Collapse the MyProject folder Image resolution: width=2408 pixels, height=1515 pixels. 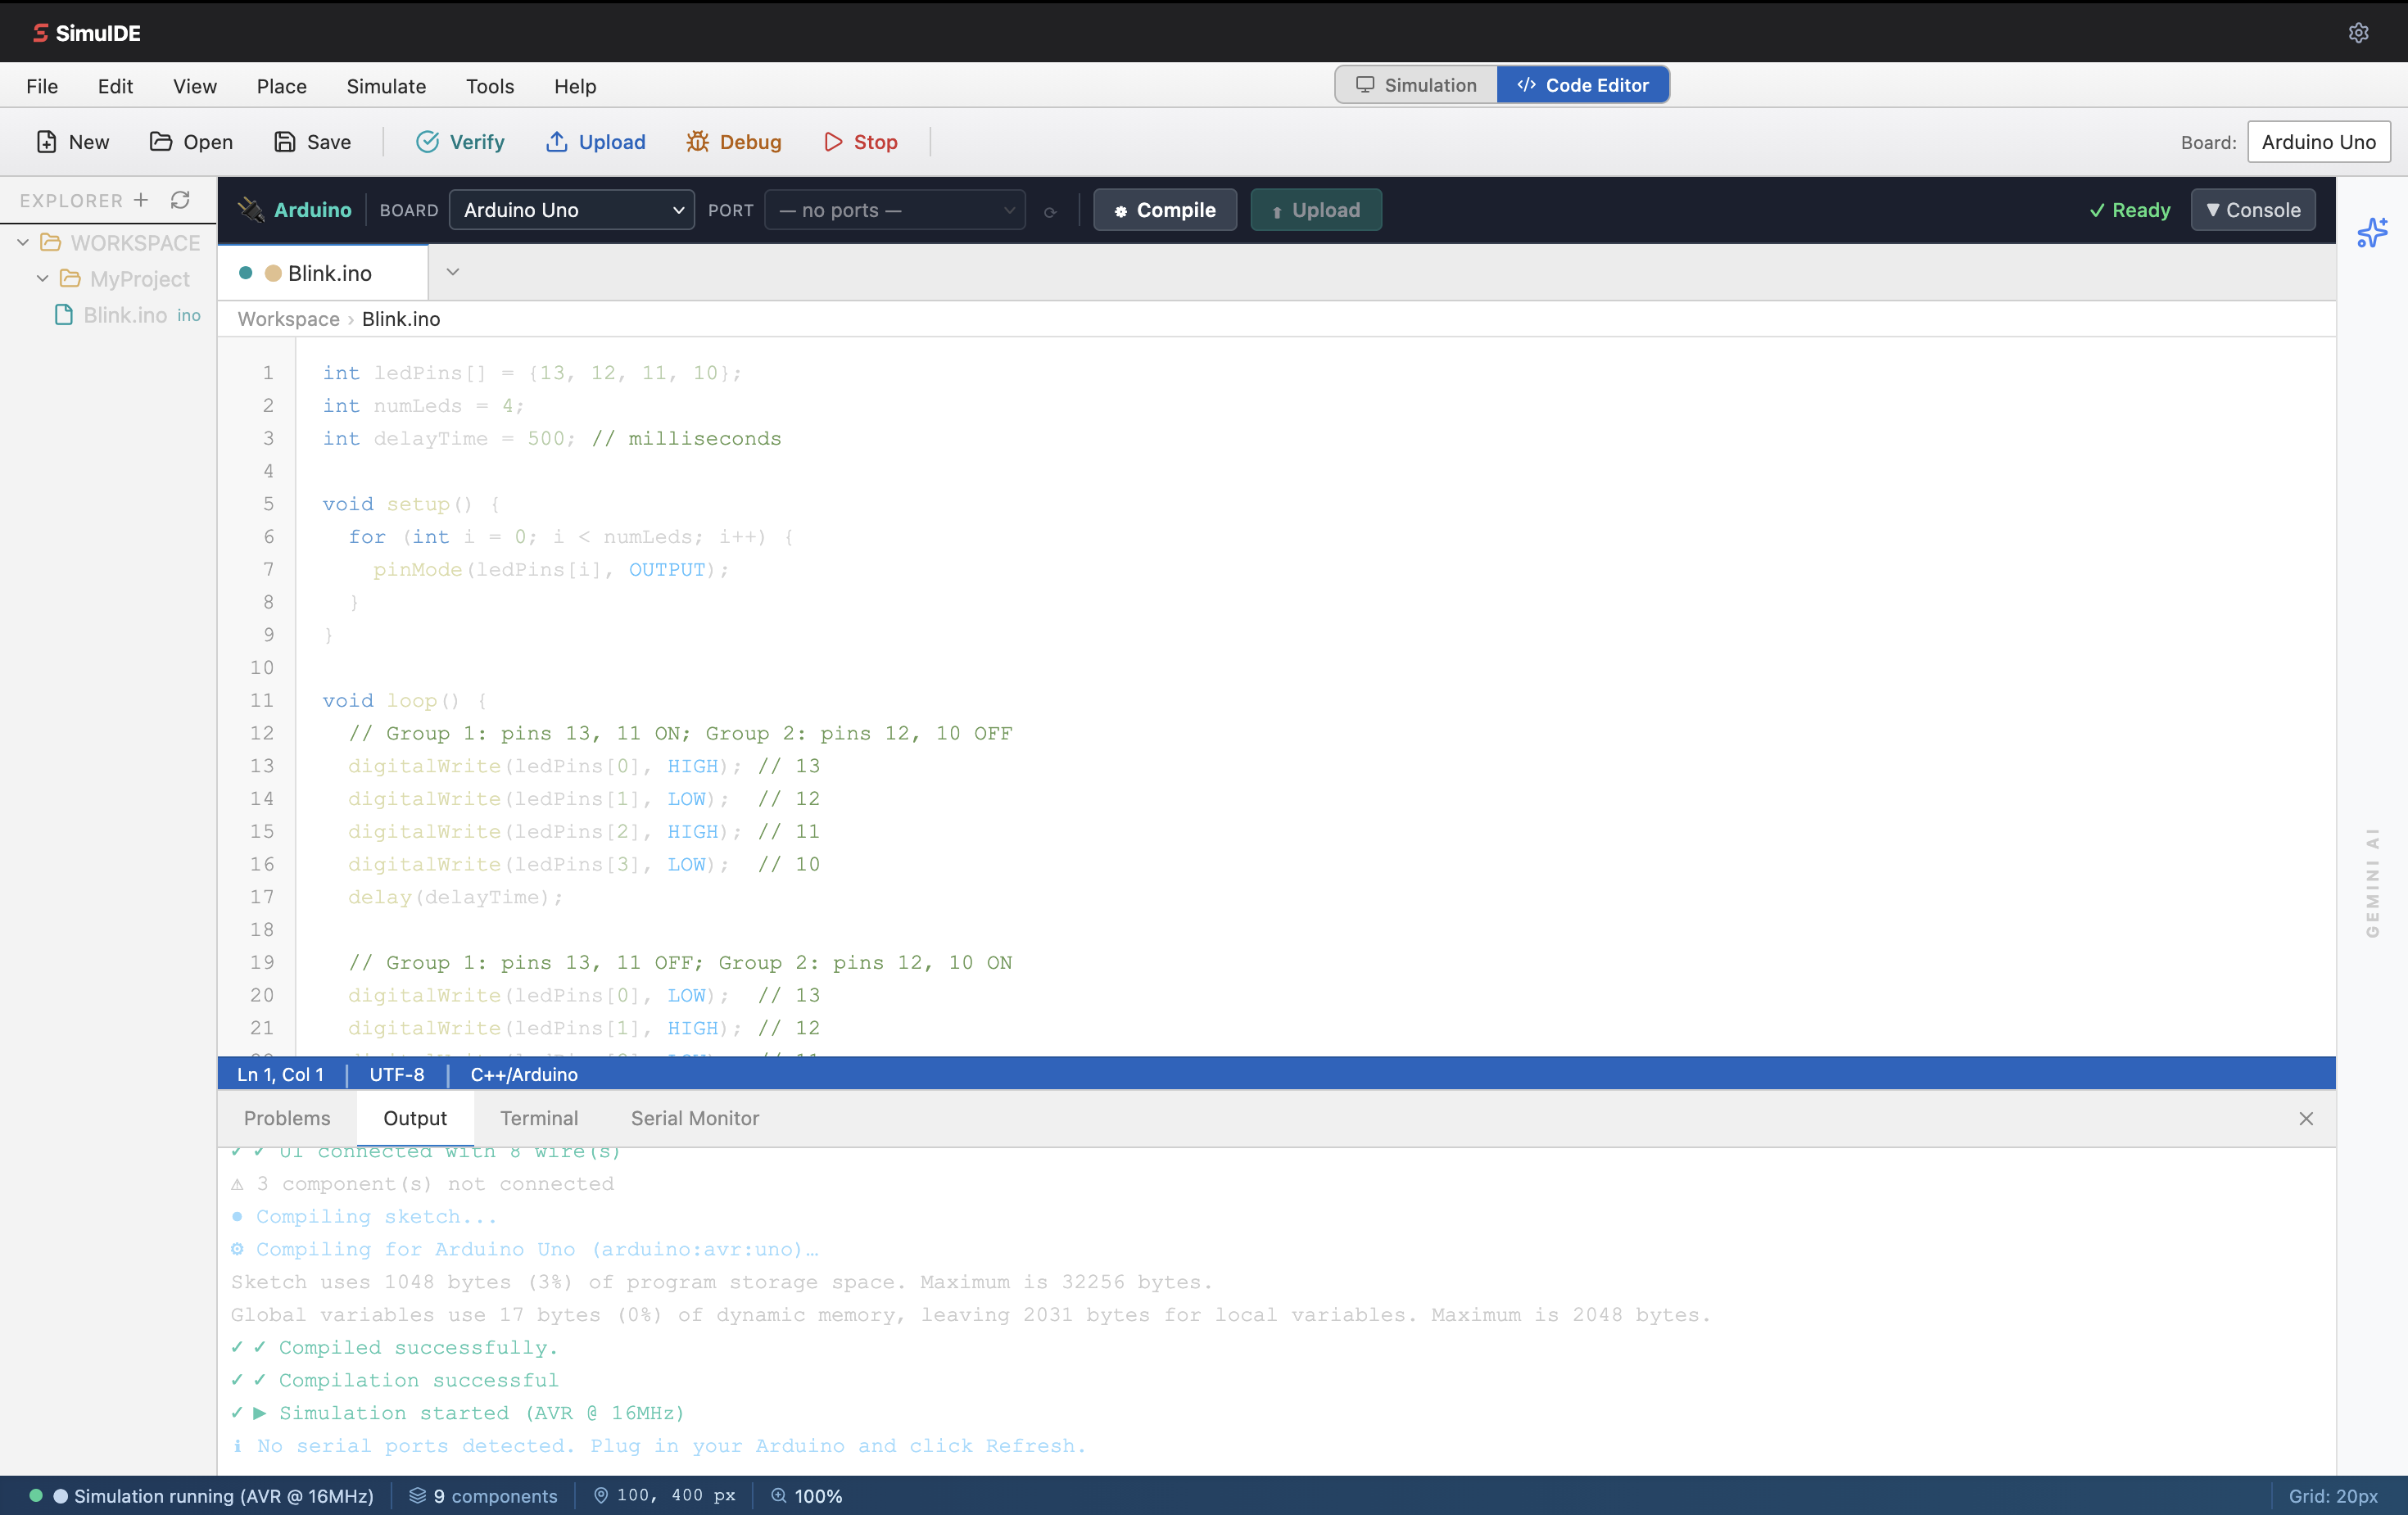pyautogui.click(x=43, y=279)
